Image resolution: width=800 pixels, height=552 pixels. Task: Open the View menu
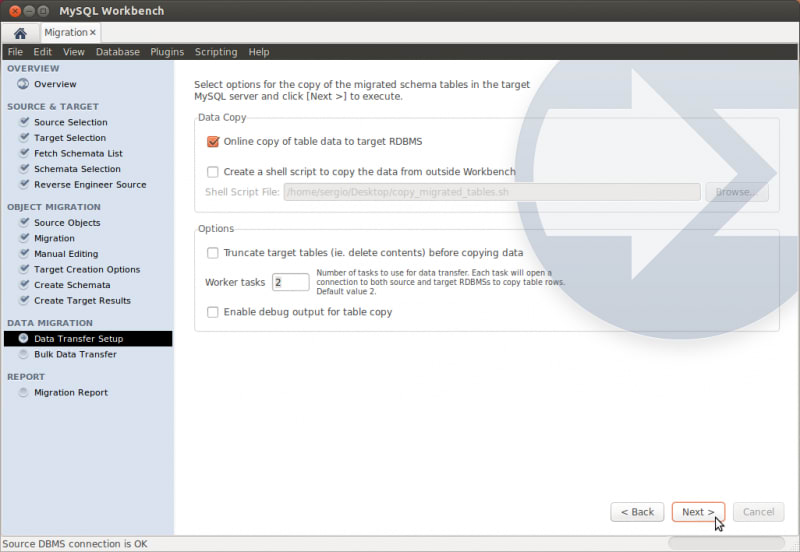(x=74, y=52)
